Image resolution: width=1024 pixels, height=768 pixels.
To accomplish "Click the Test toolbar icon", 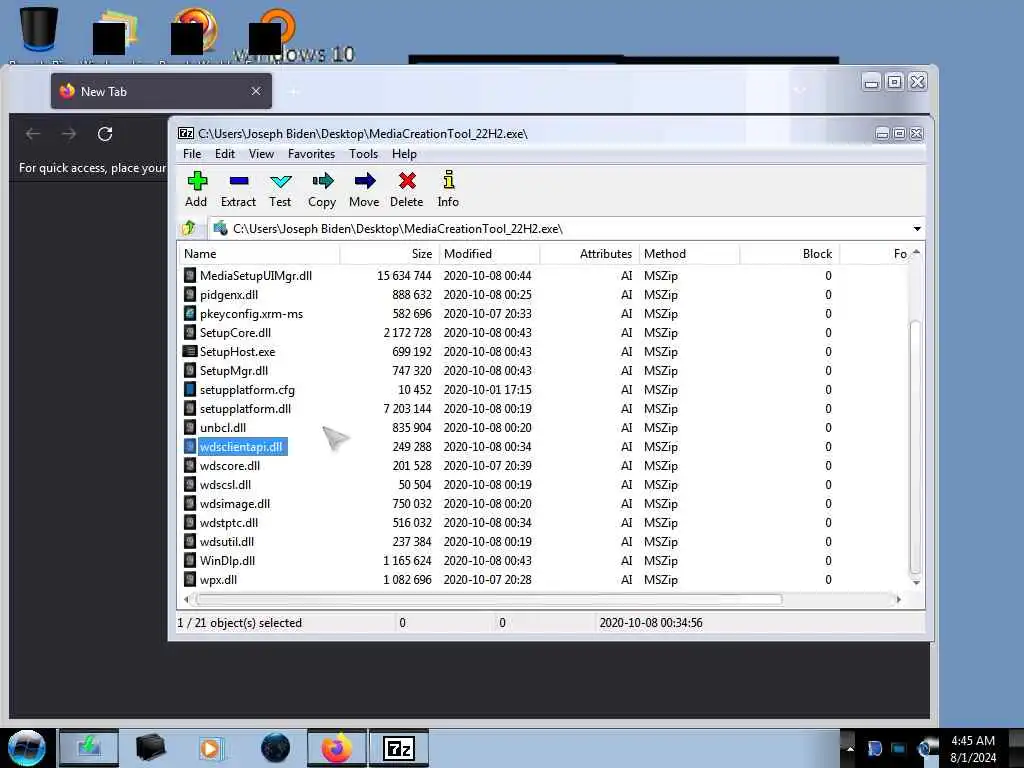I will pyautogui.click(x=281, y=181).
